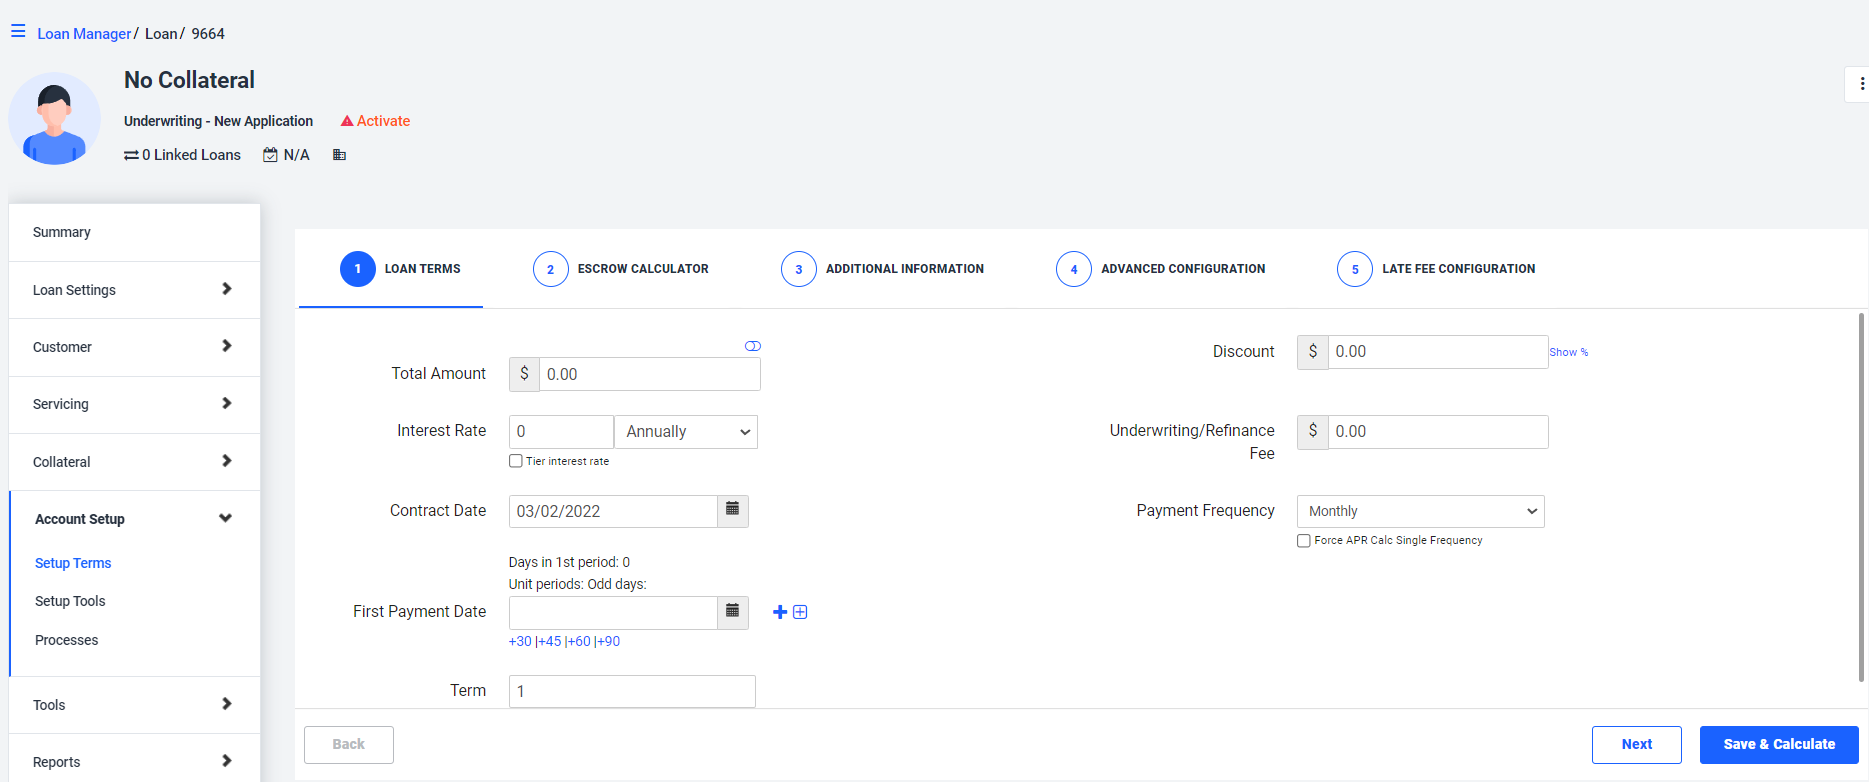The width and height of the screenshot is (1869, 782).
Task: Switch to the Advanced Configuration tab label
Action: pyautogui.click(x=1183, y=269)
